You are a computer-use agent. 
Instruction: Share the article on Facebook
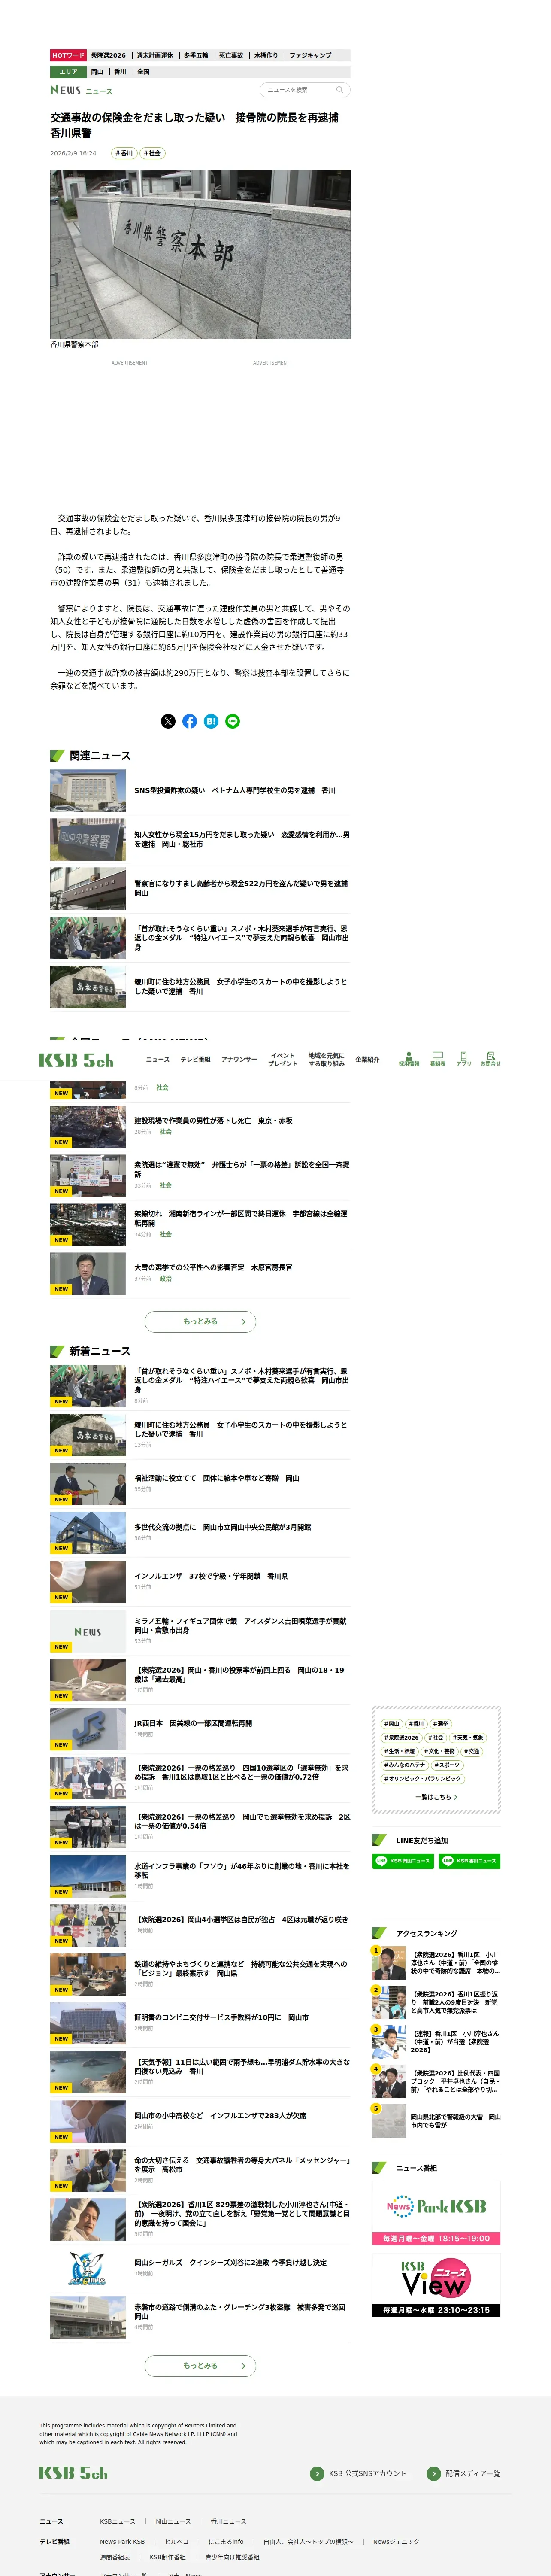click(189, 721)
